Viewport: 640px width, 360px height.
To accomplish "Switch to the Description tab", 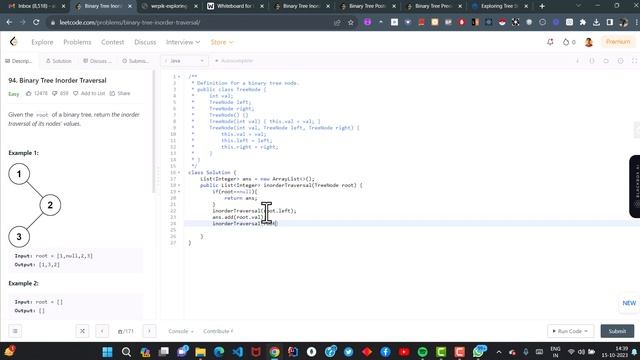I will point(18,61).
